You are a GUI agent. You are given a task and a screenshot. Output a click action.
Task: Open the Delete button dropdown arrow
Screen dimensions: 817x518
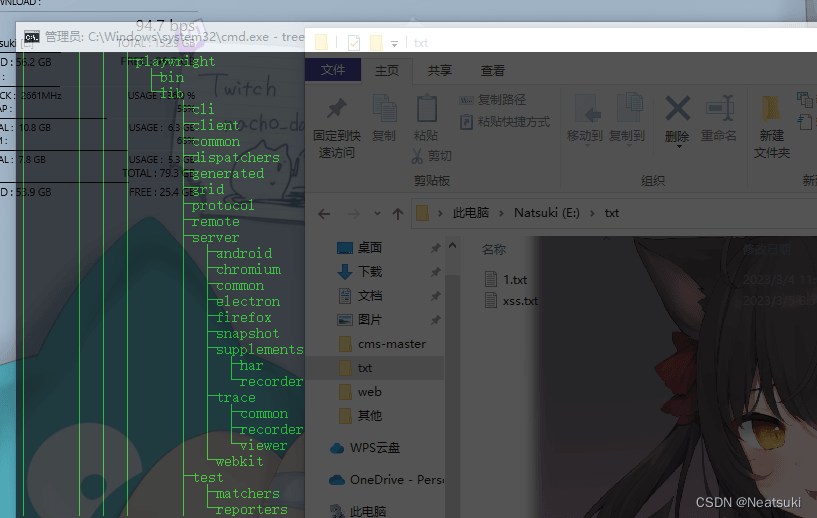(679, 147)
